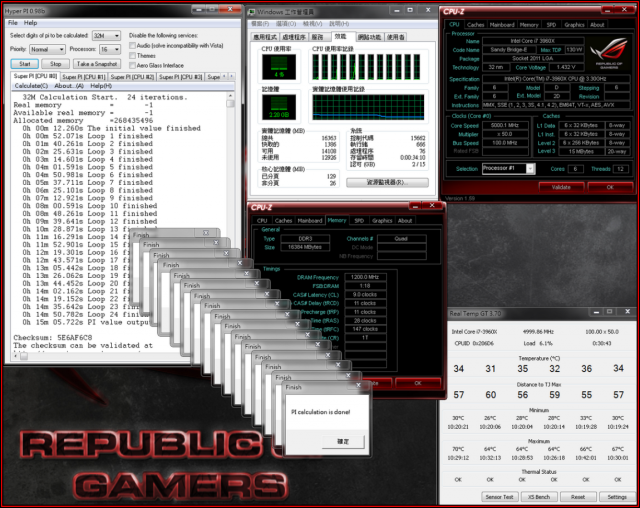Open the digits of pi dropdown (32M)
The image size is (640, 508).
click(106, 35)
